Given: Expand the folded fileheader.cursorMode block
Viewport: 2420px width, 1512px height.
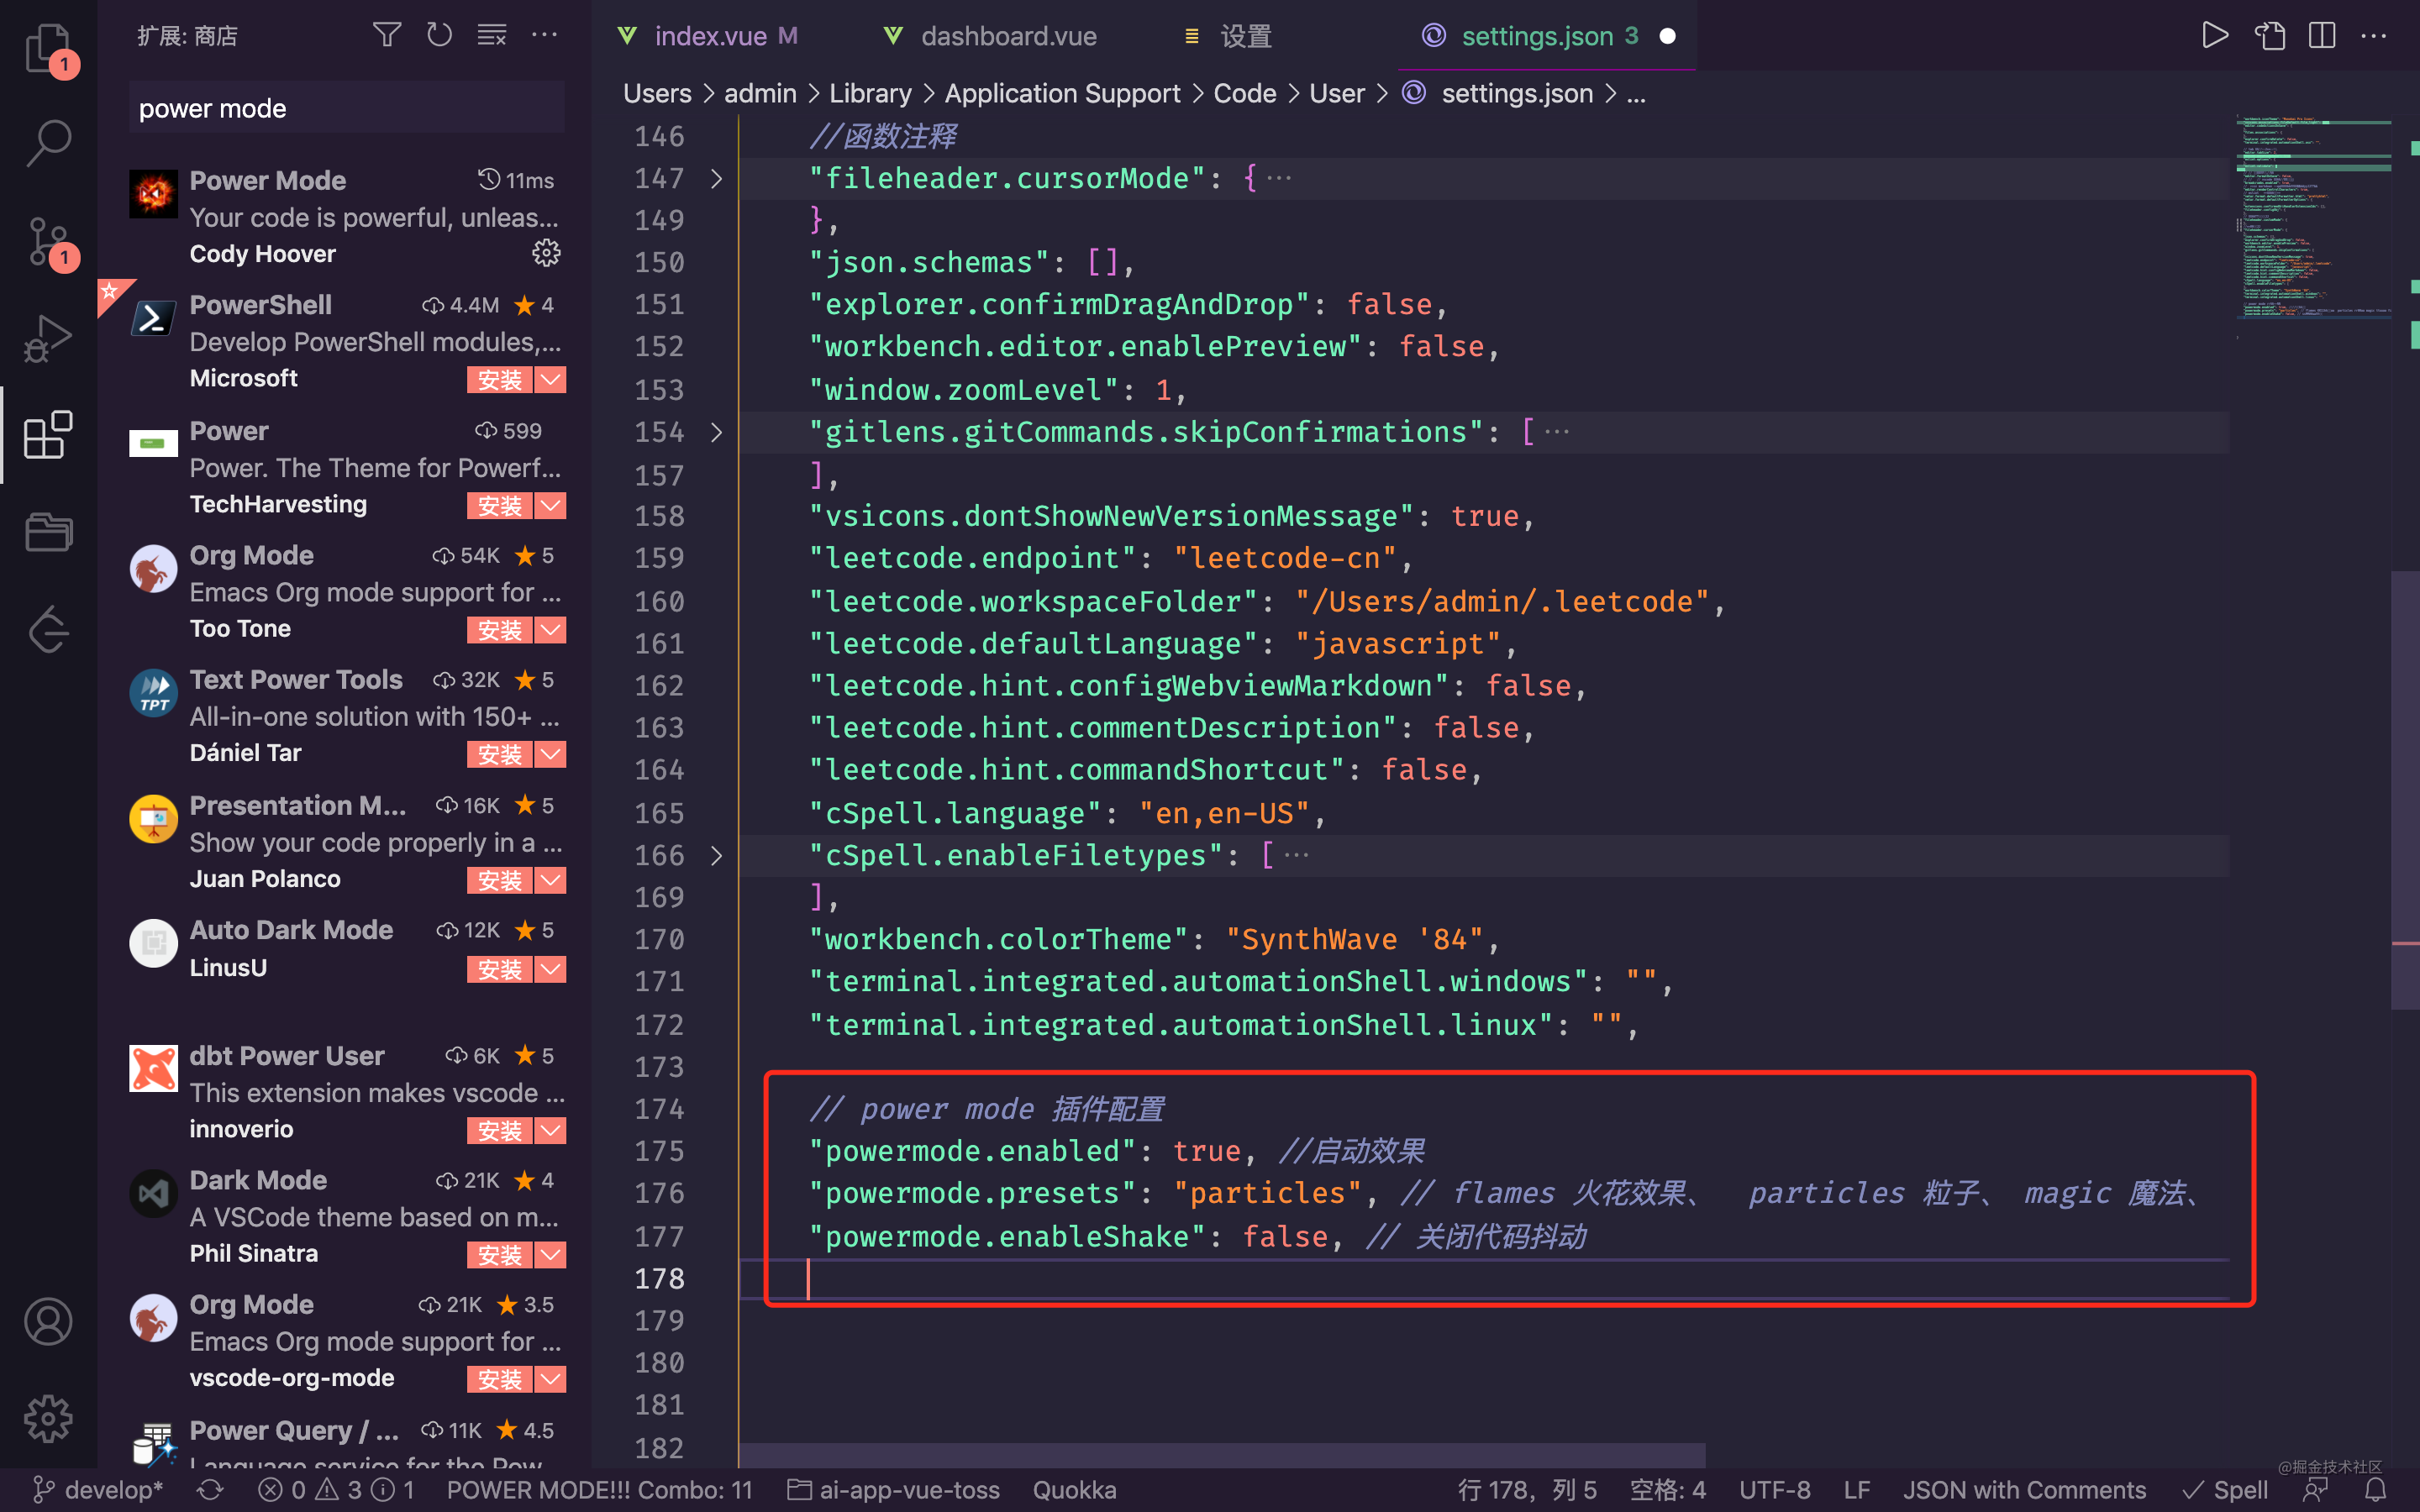Looking at the screenshot, I should tap(716, 177).
